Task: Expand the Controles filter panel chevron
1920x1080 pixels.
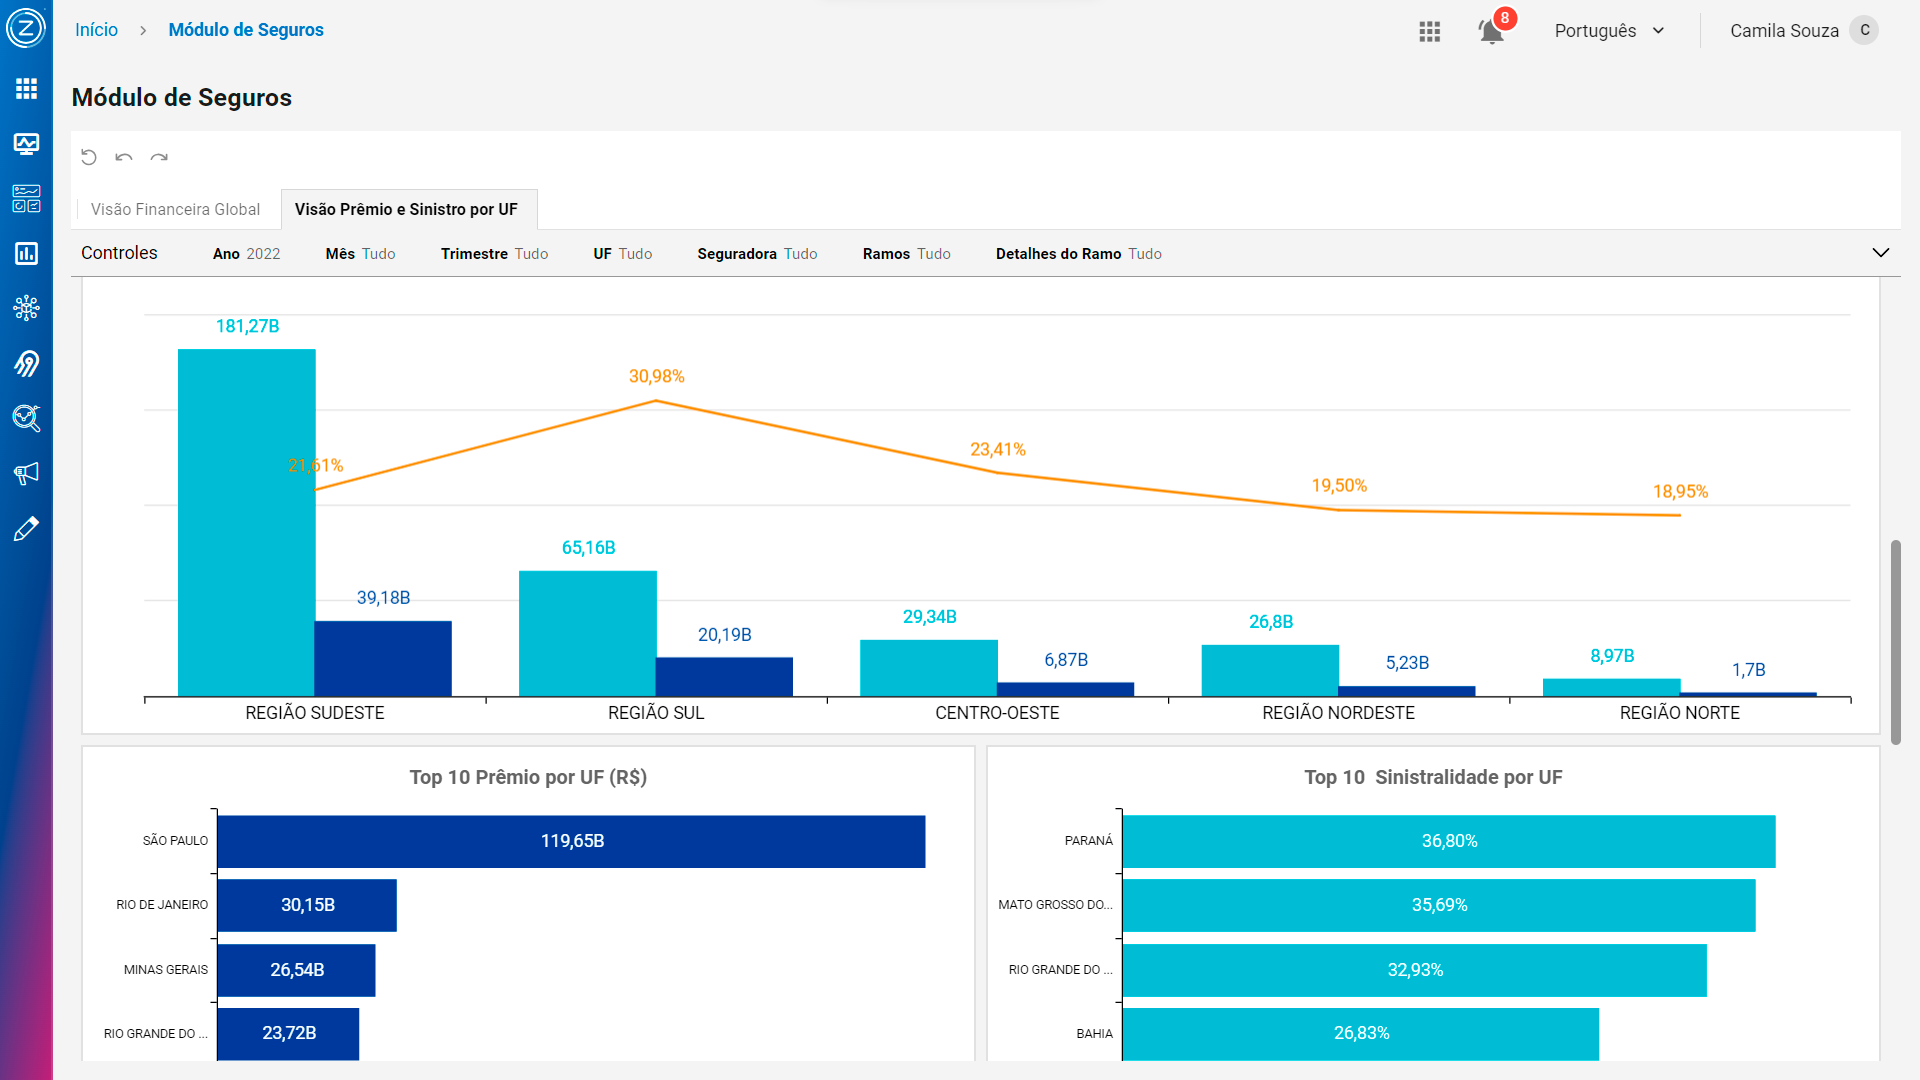Action: coord(1880,253)
